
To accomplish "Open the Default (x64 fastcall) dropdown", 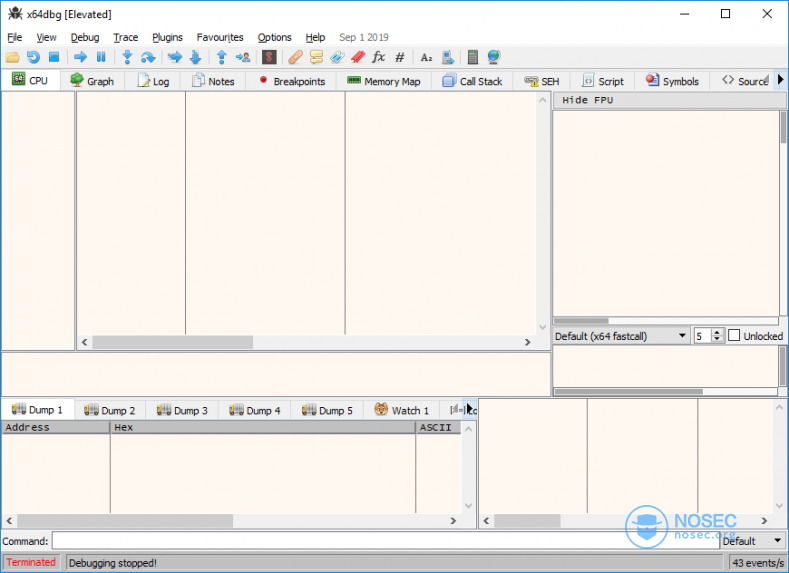I will coord(621,336).
